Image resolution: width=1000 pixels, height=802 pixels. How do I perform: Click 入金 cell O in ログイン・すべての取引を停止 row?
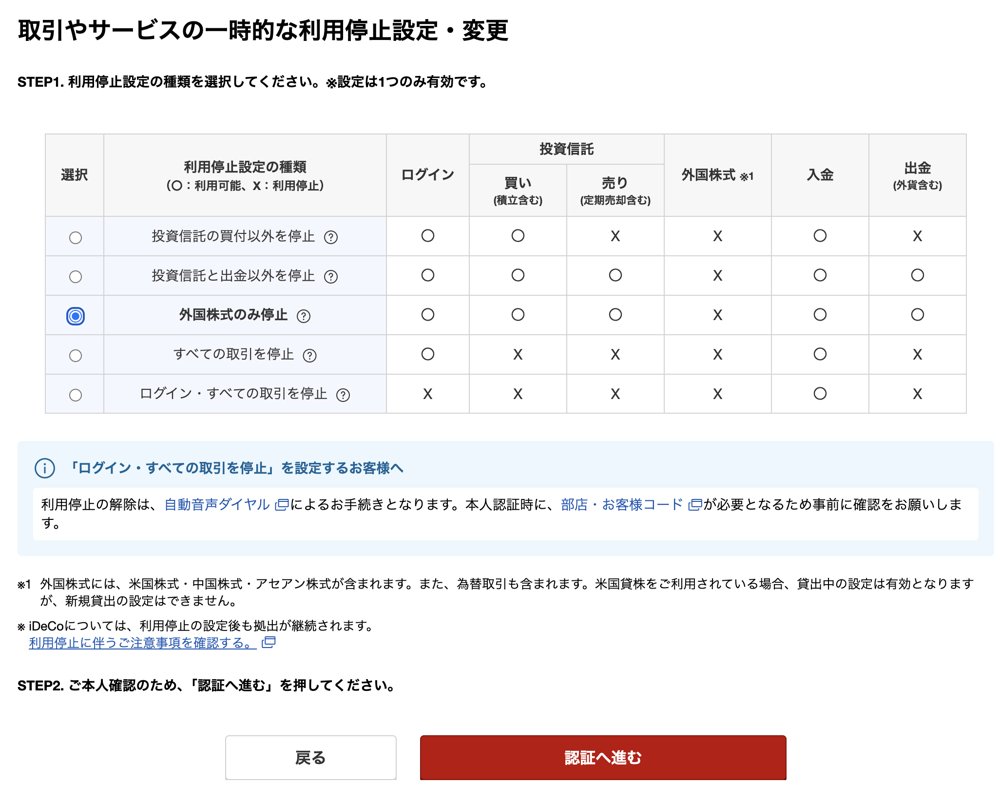[x=820, y=394]
